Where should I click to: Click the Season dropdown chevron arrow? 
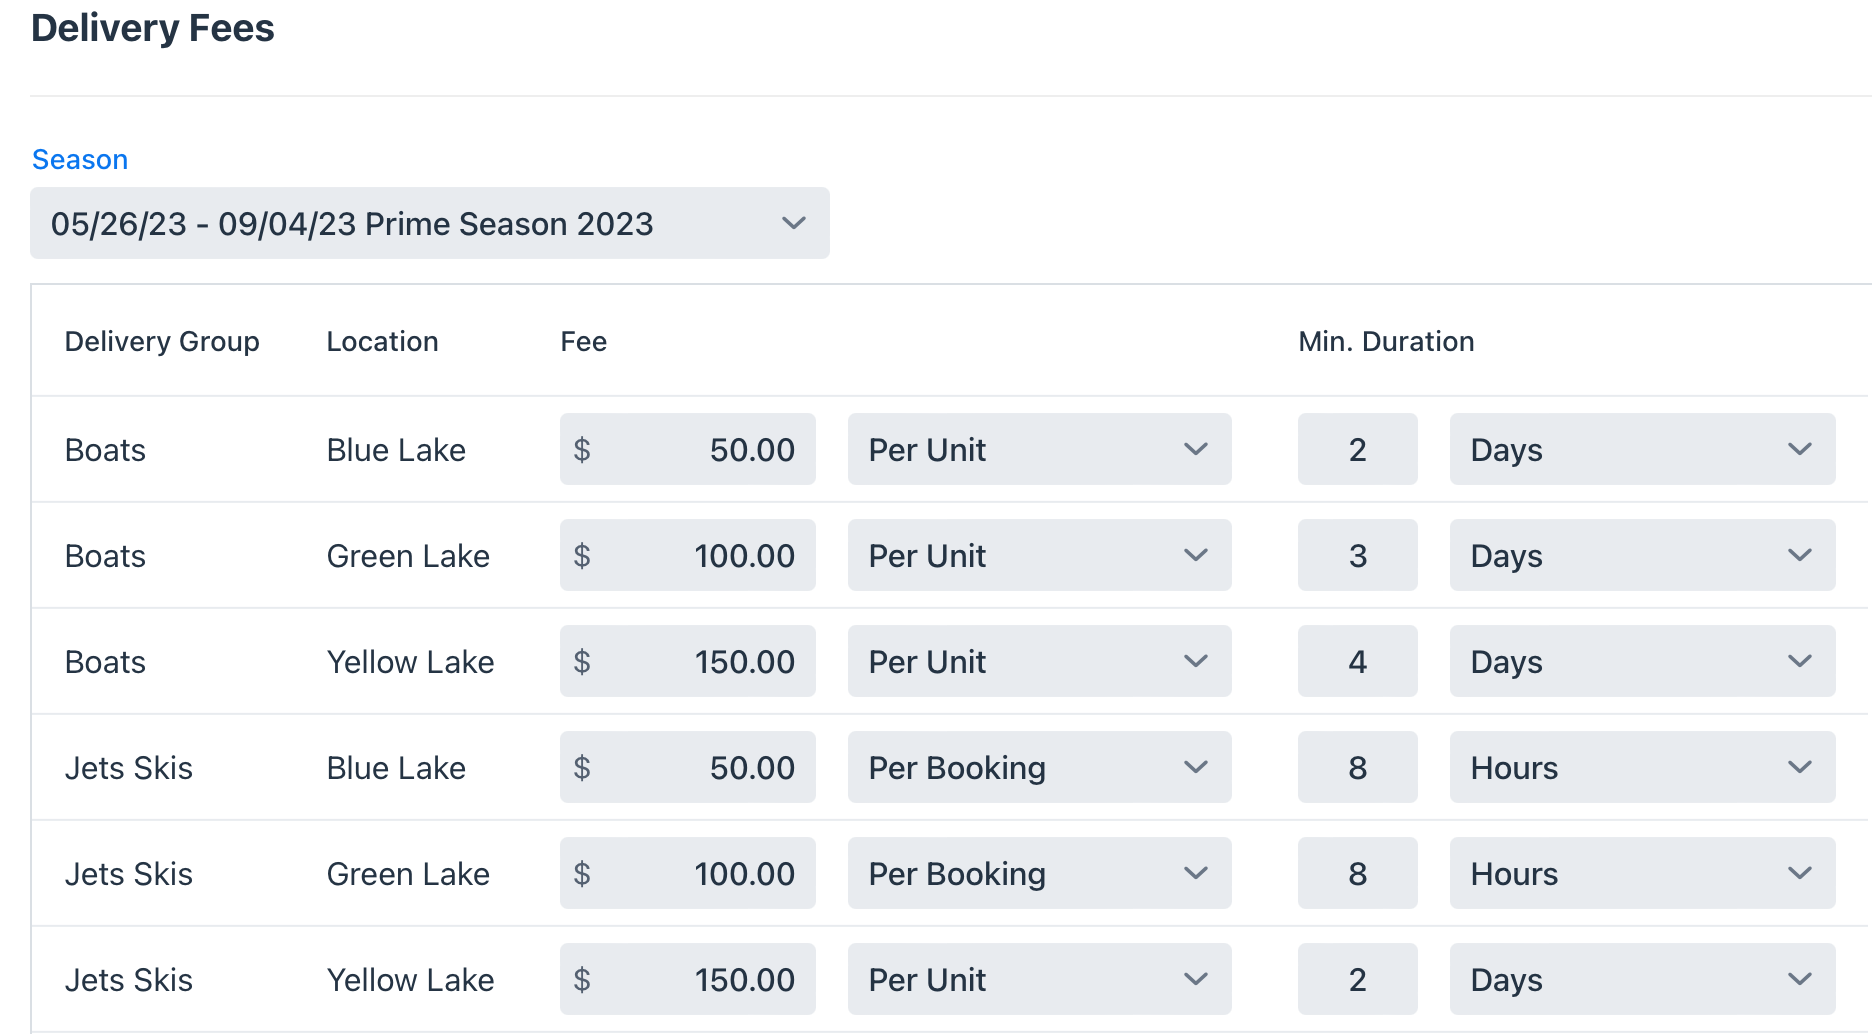794,223
